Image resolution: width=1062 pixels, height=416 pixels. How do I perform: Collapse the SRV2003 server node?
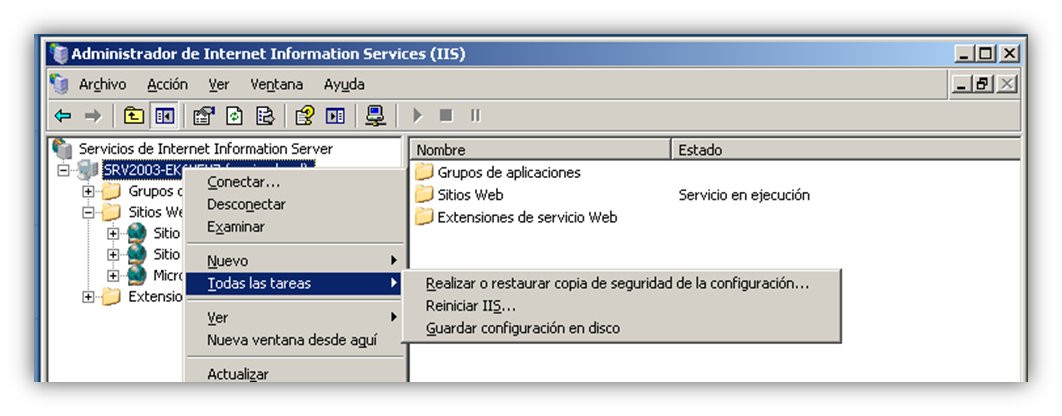pos(63,170)
